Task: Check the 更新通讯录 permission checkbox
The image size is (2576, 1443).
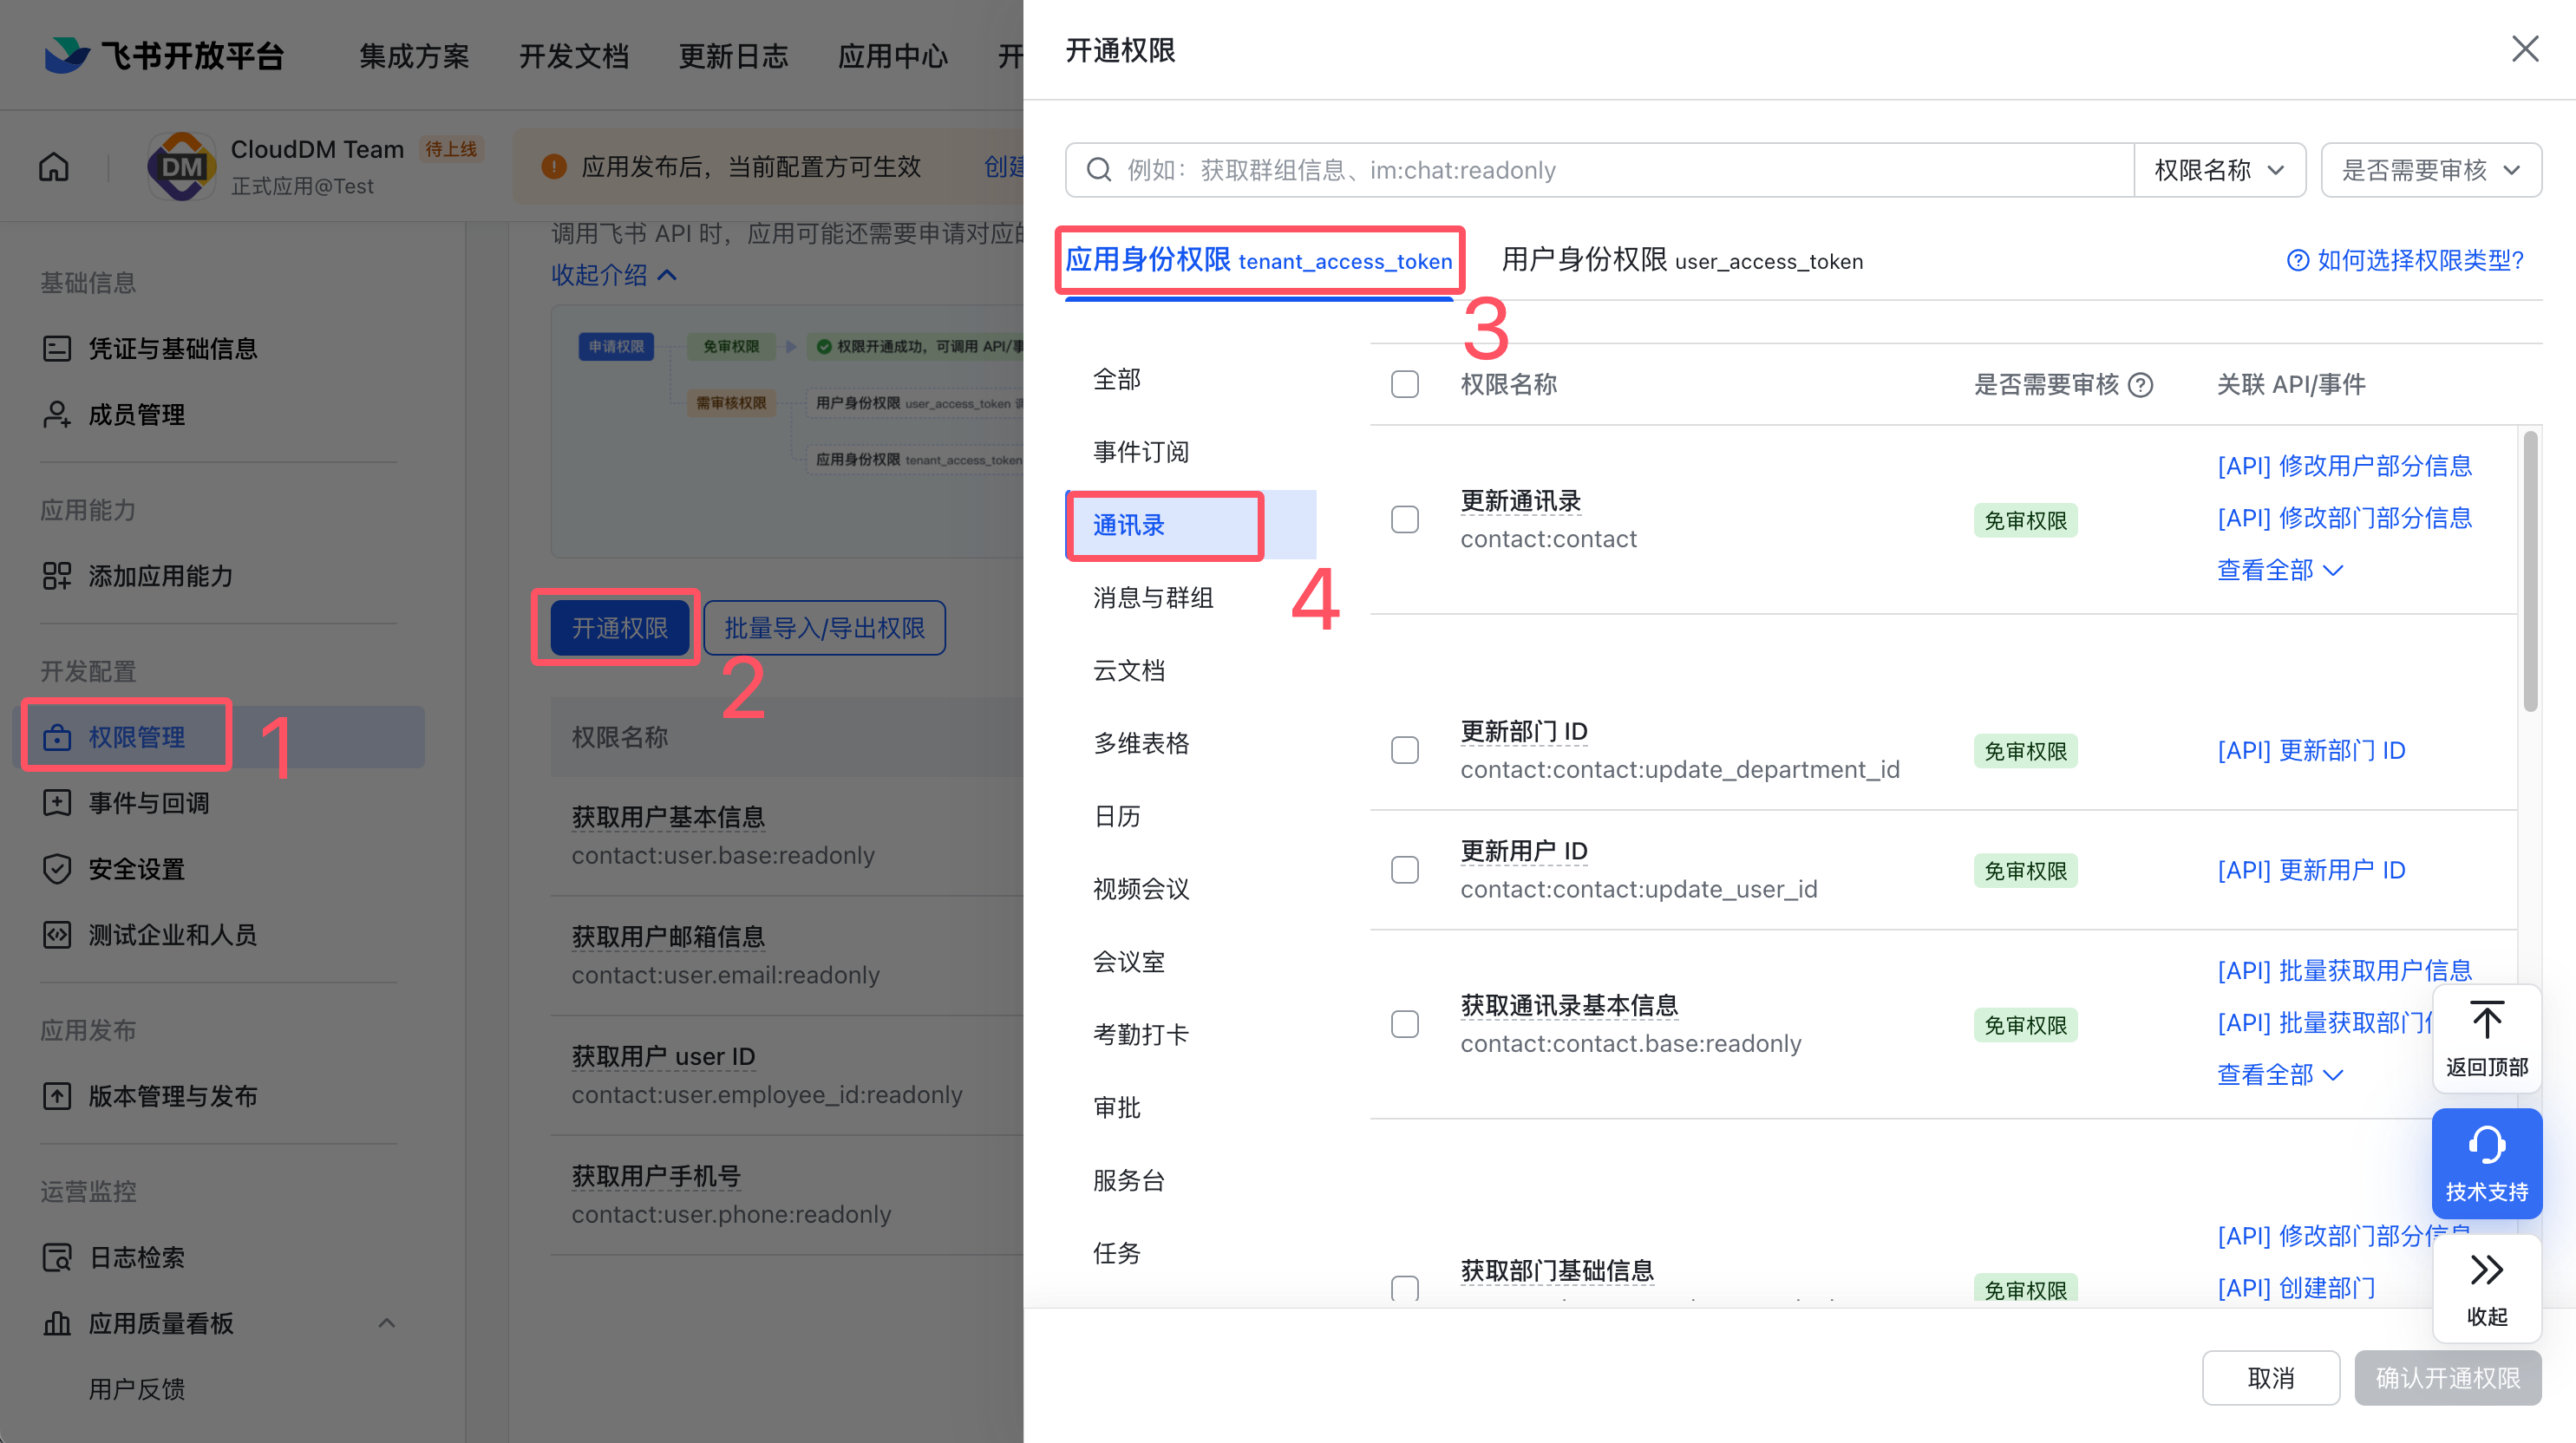Action: 1404,520
